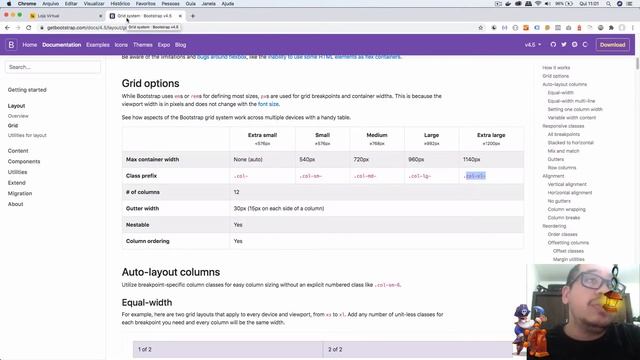This screenshot has height=360, width=640.
Task: Go to Home in the navbar
Action: (x=29, y=45)
